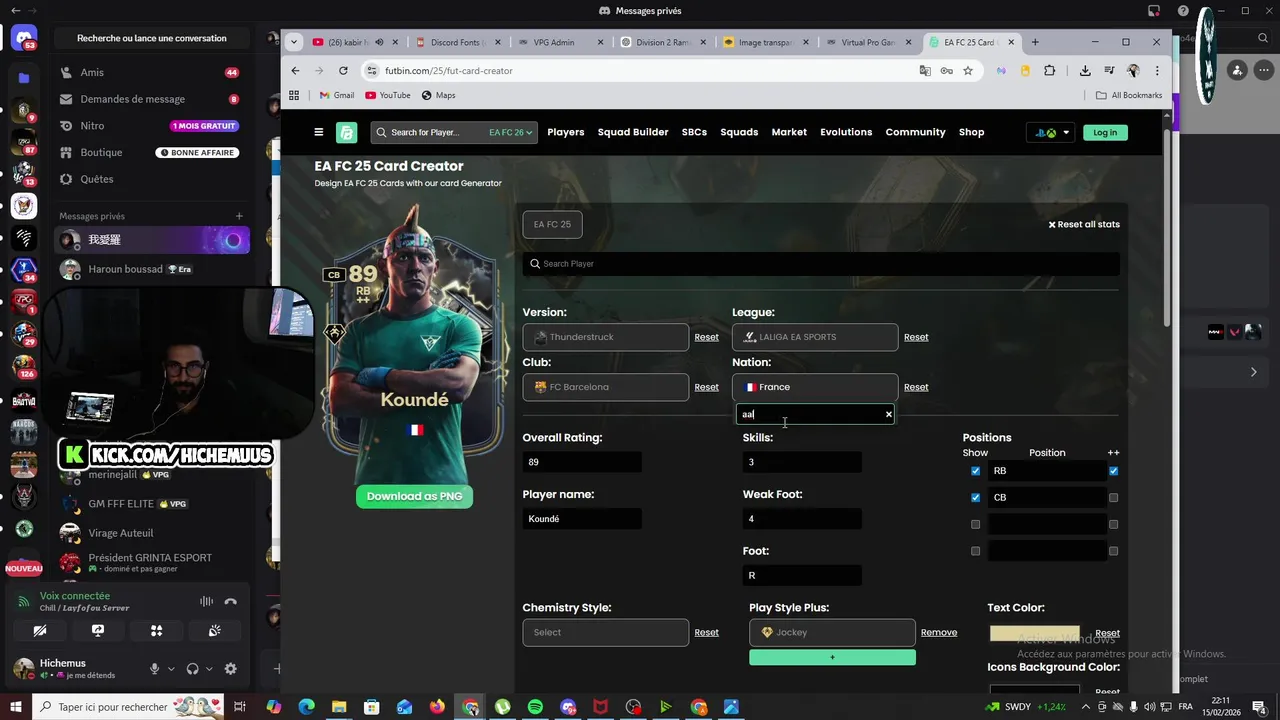This screenshot has width=1280, height=720.
Task: Open the Version Thunderstruck dropdown
Action: [x=605, y=337]
